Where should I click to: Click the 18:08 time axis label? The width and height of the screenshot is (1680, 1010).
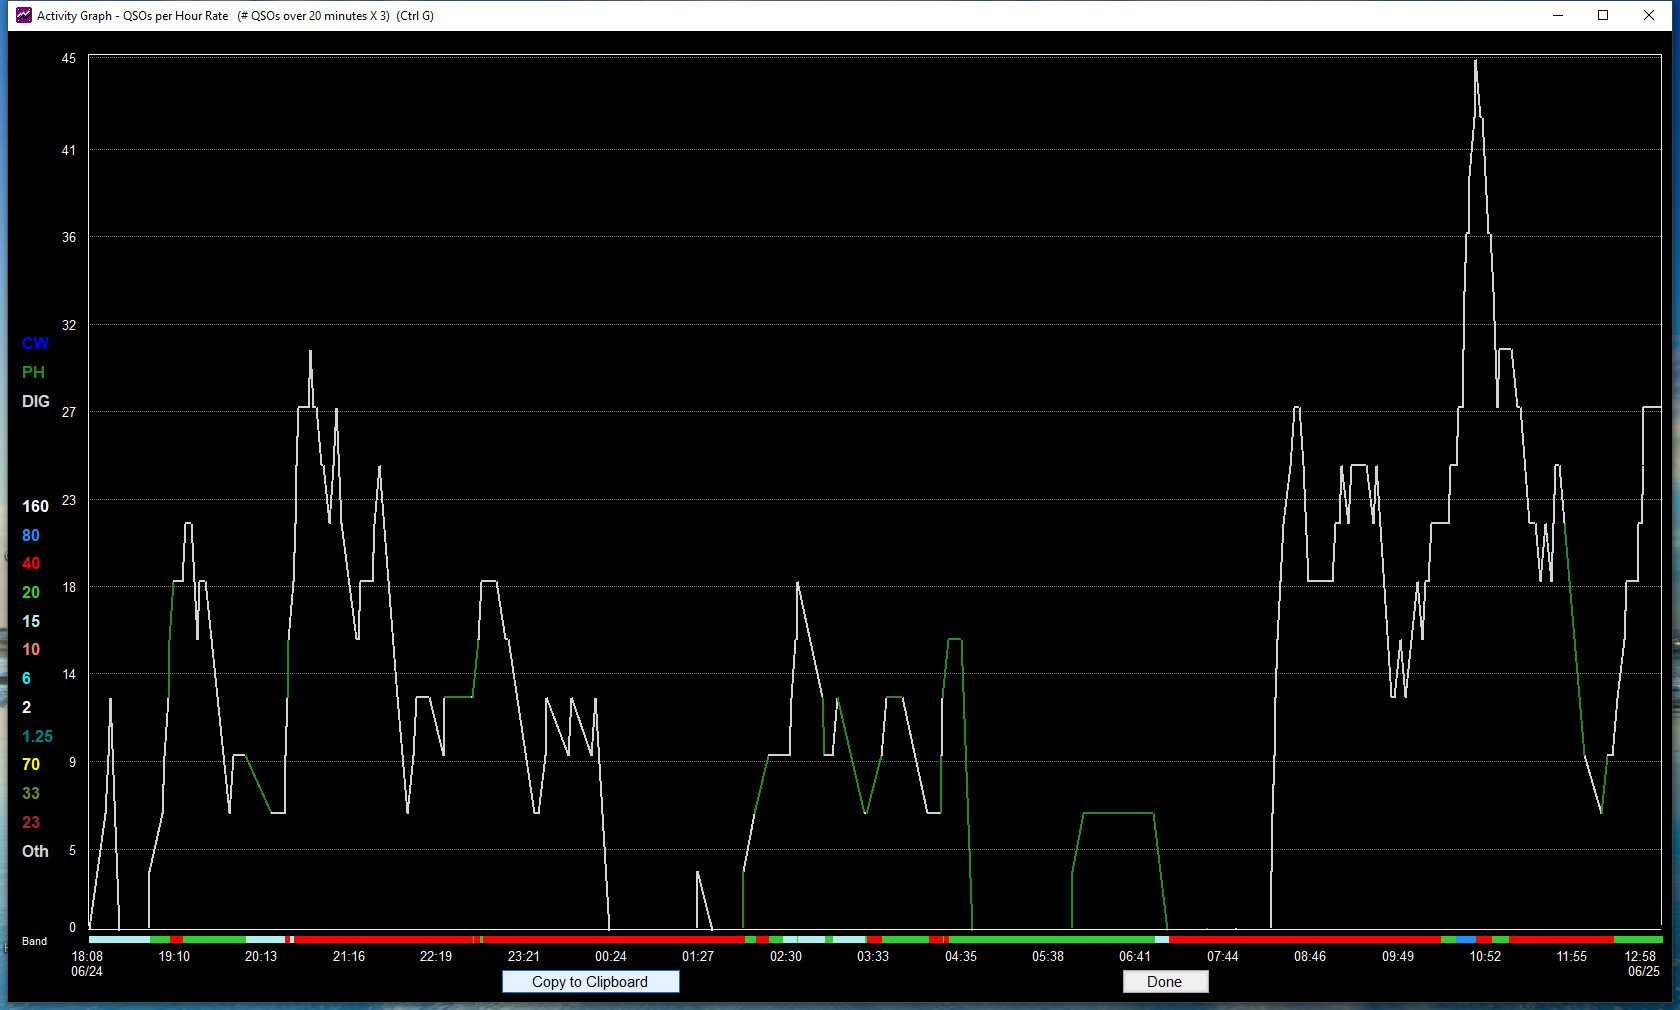tap(87, 957)
